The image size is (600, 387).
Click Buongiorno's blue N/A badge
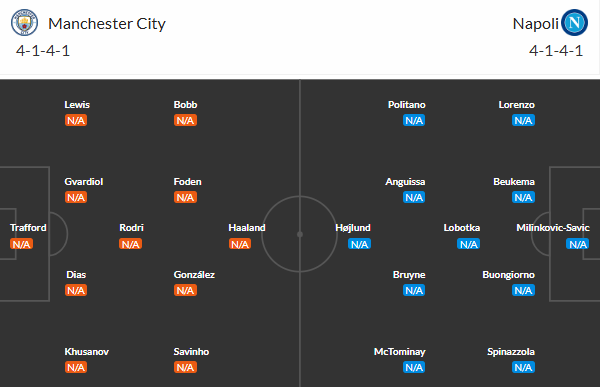[x=523, y=290]
